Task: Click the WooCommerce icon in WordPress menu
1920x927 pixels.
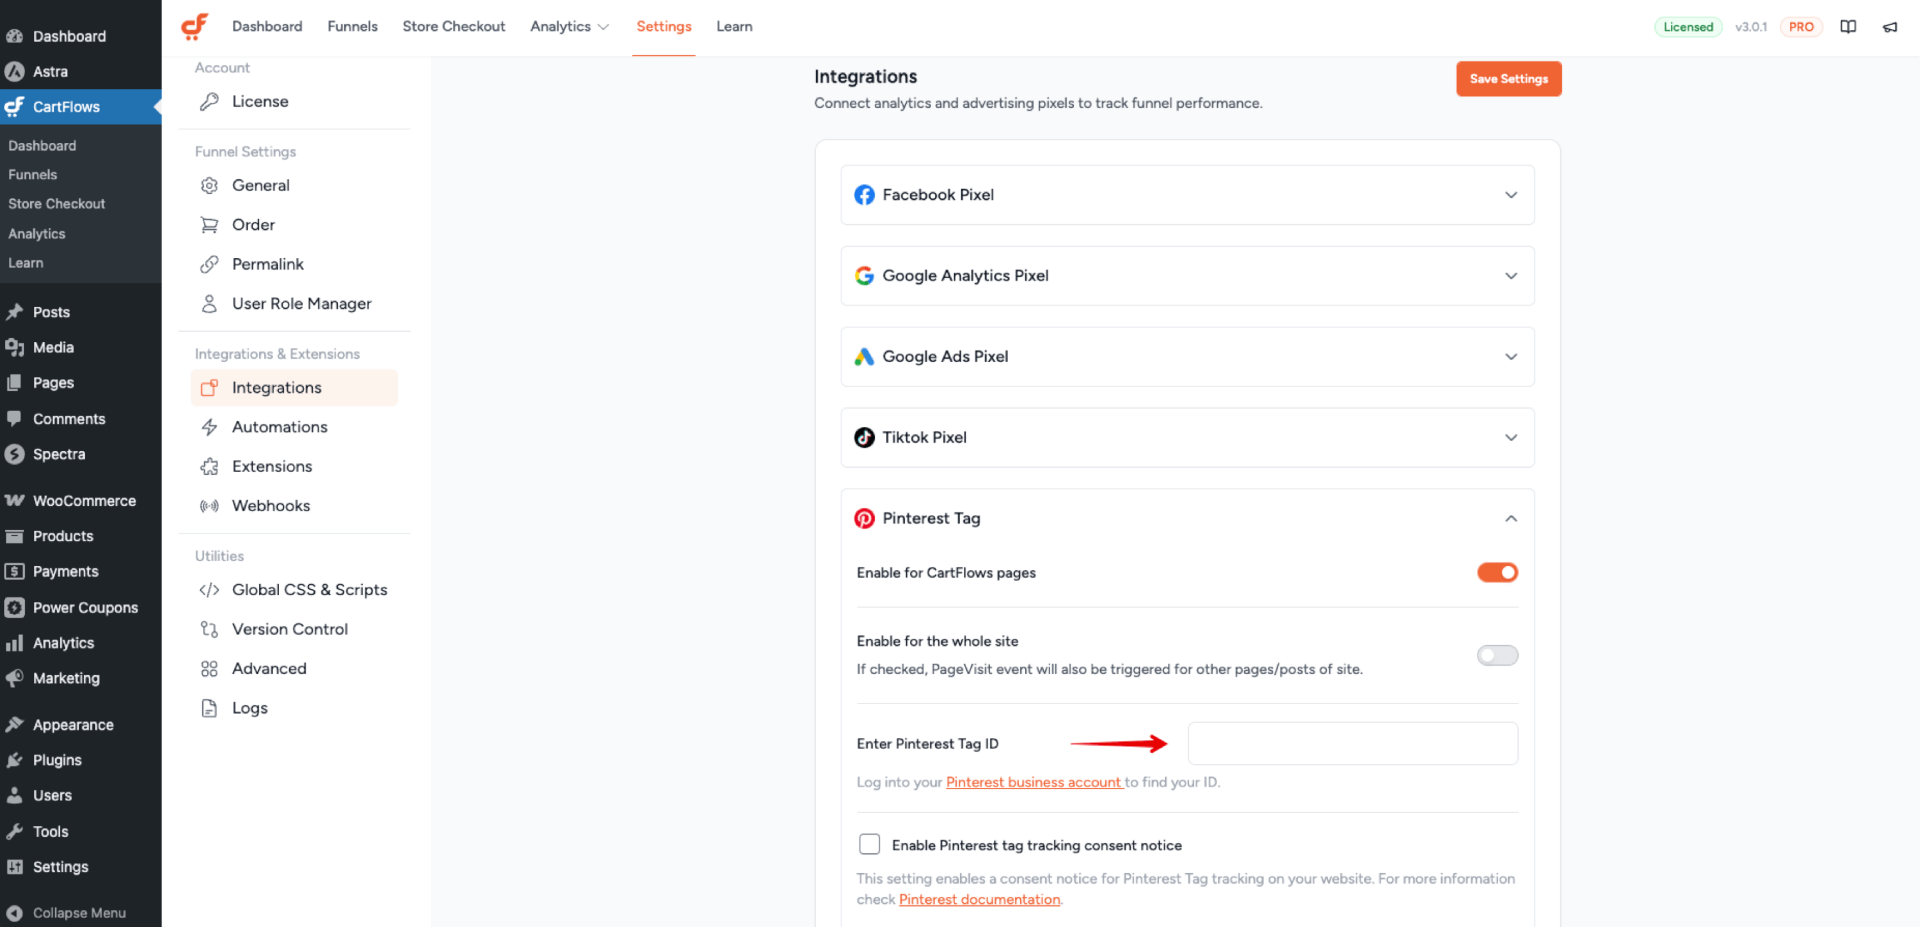Action: coord(15,501)
